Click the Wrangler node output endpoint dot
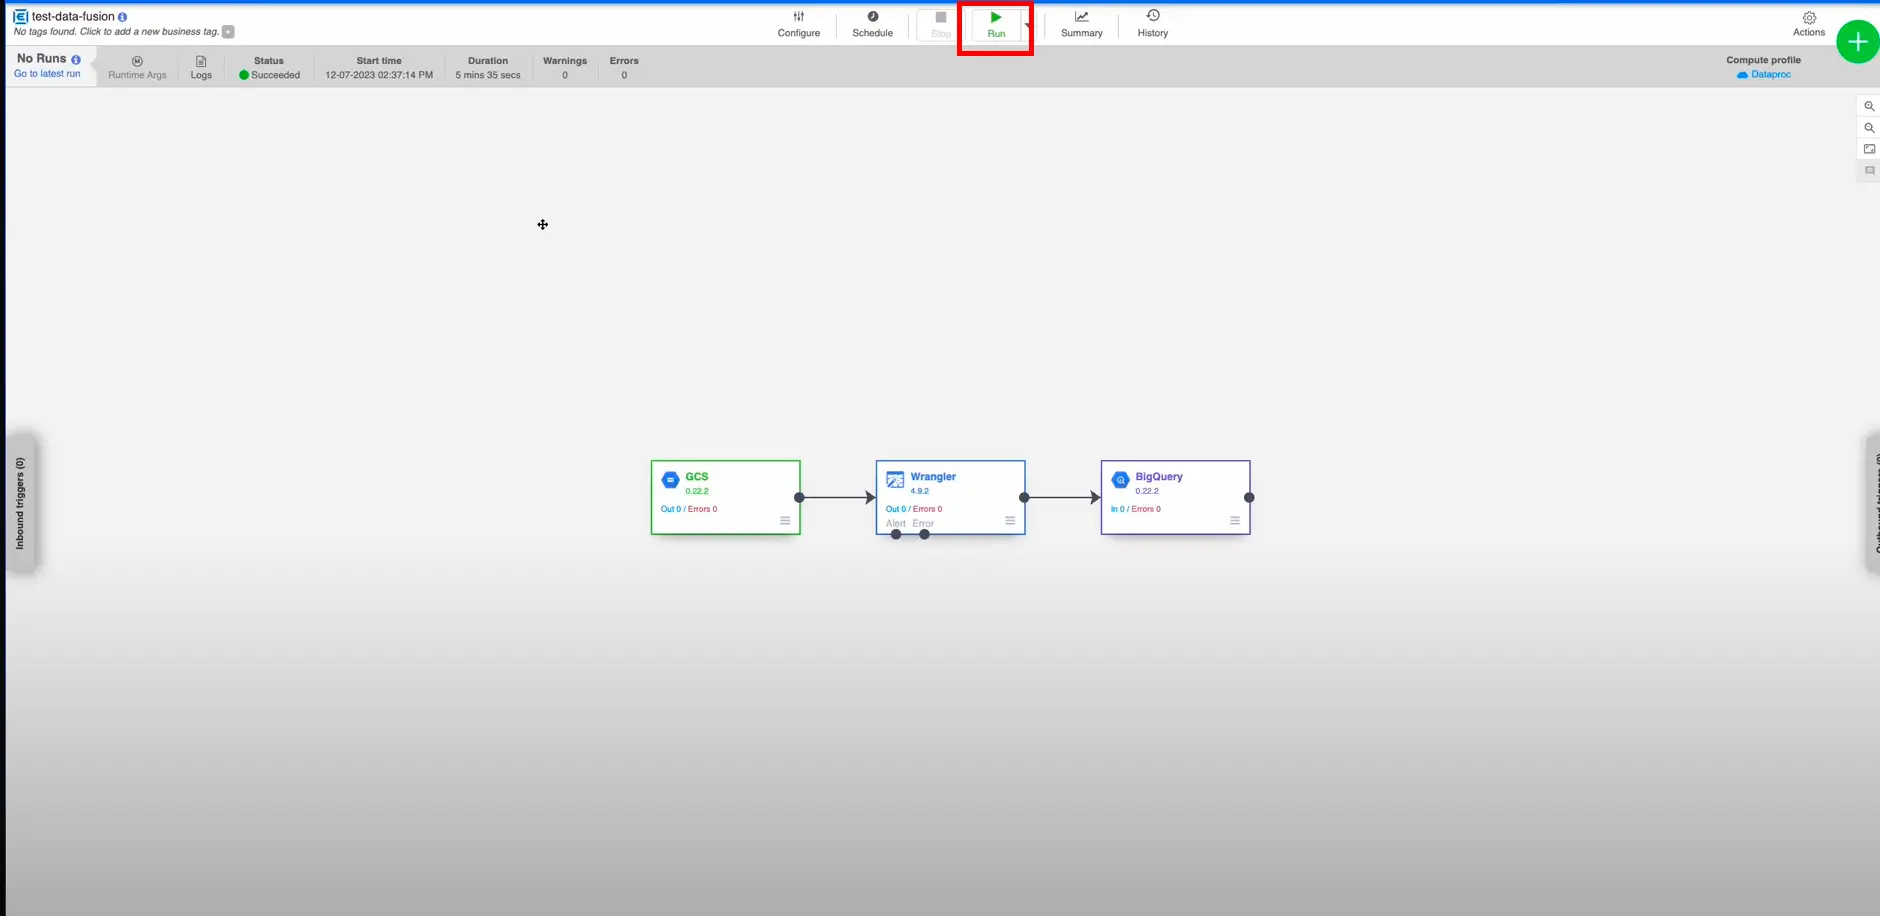Image resolution: width=1880 pixels, height=916 pixels. 1024,497
